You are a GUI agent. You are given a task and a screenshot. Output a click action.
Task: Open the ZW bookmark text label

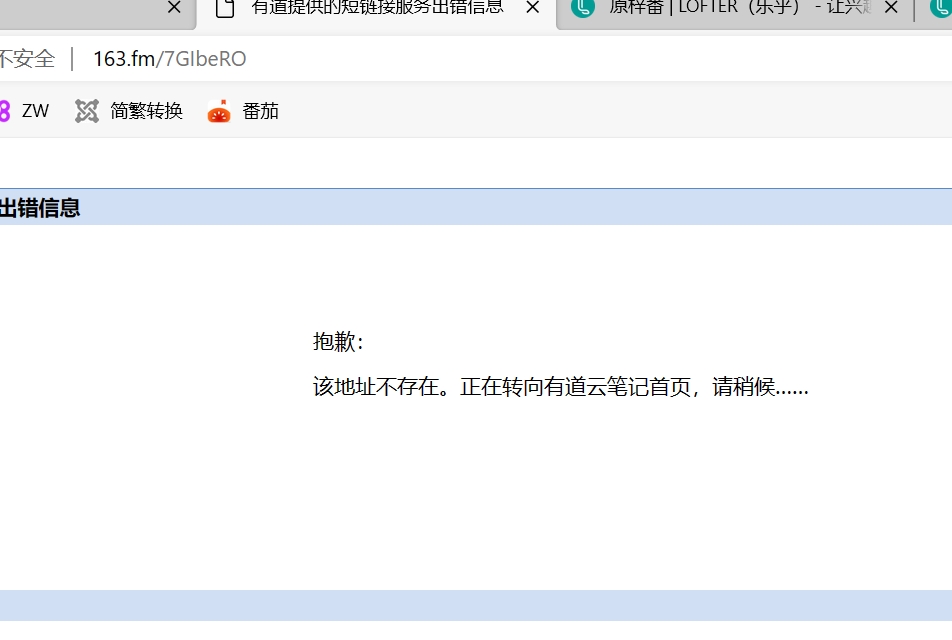coord(36,111)
